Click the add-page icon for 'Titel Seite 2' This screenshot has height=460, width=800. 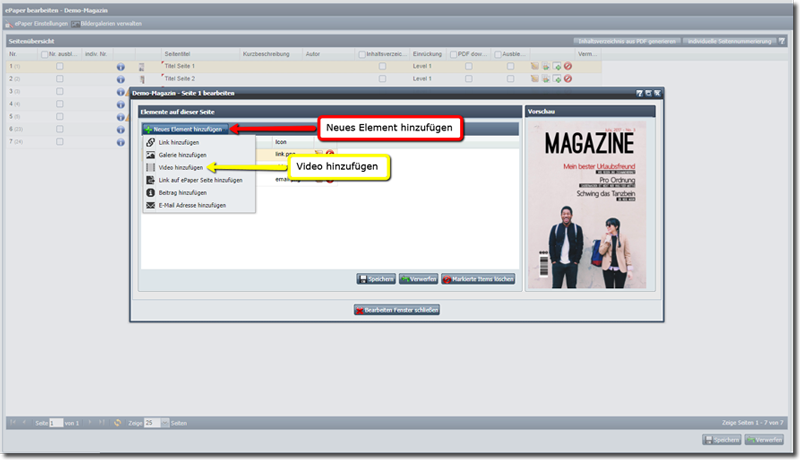(x=557, y=79)
